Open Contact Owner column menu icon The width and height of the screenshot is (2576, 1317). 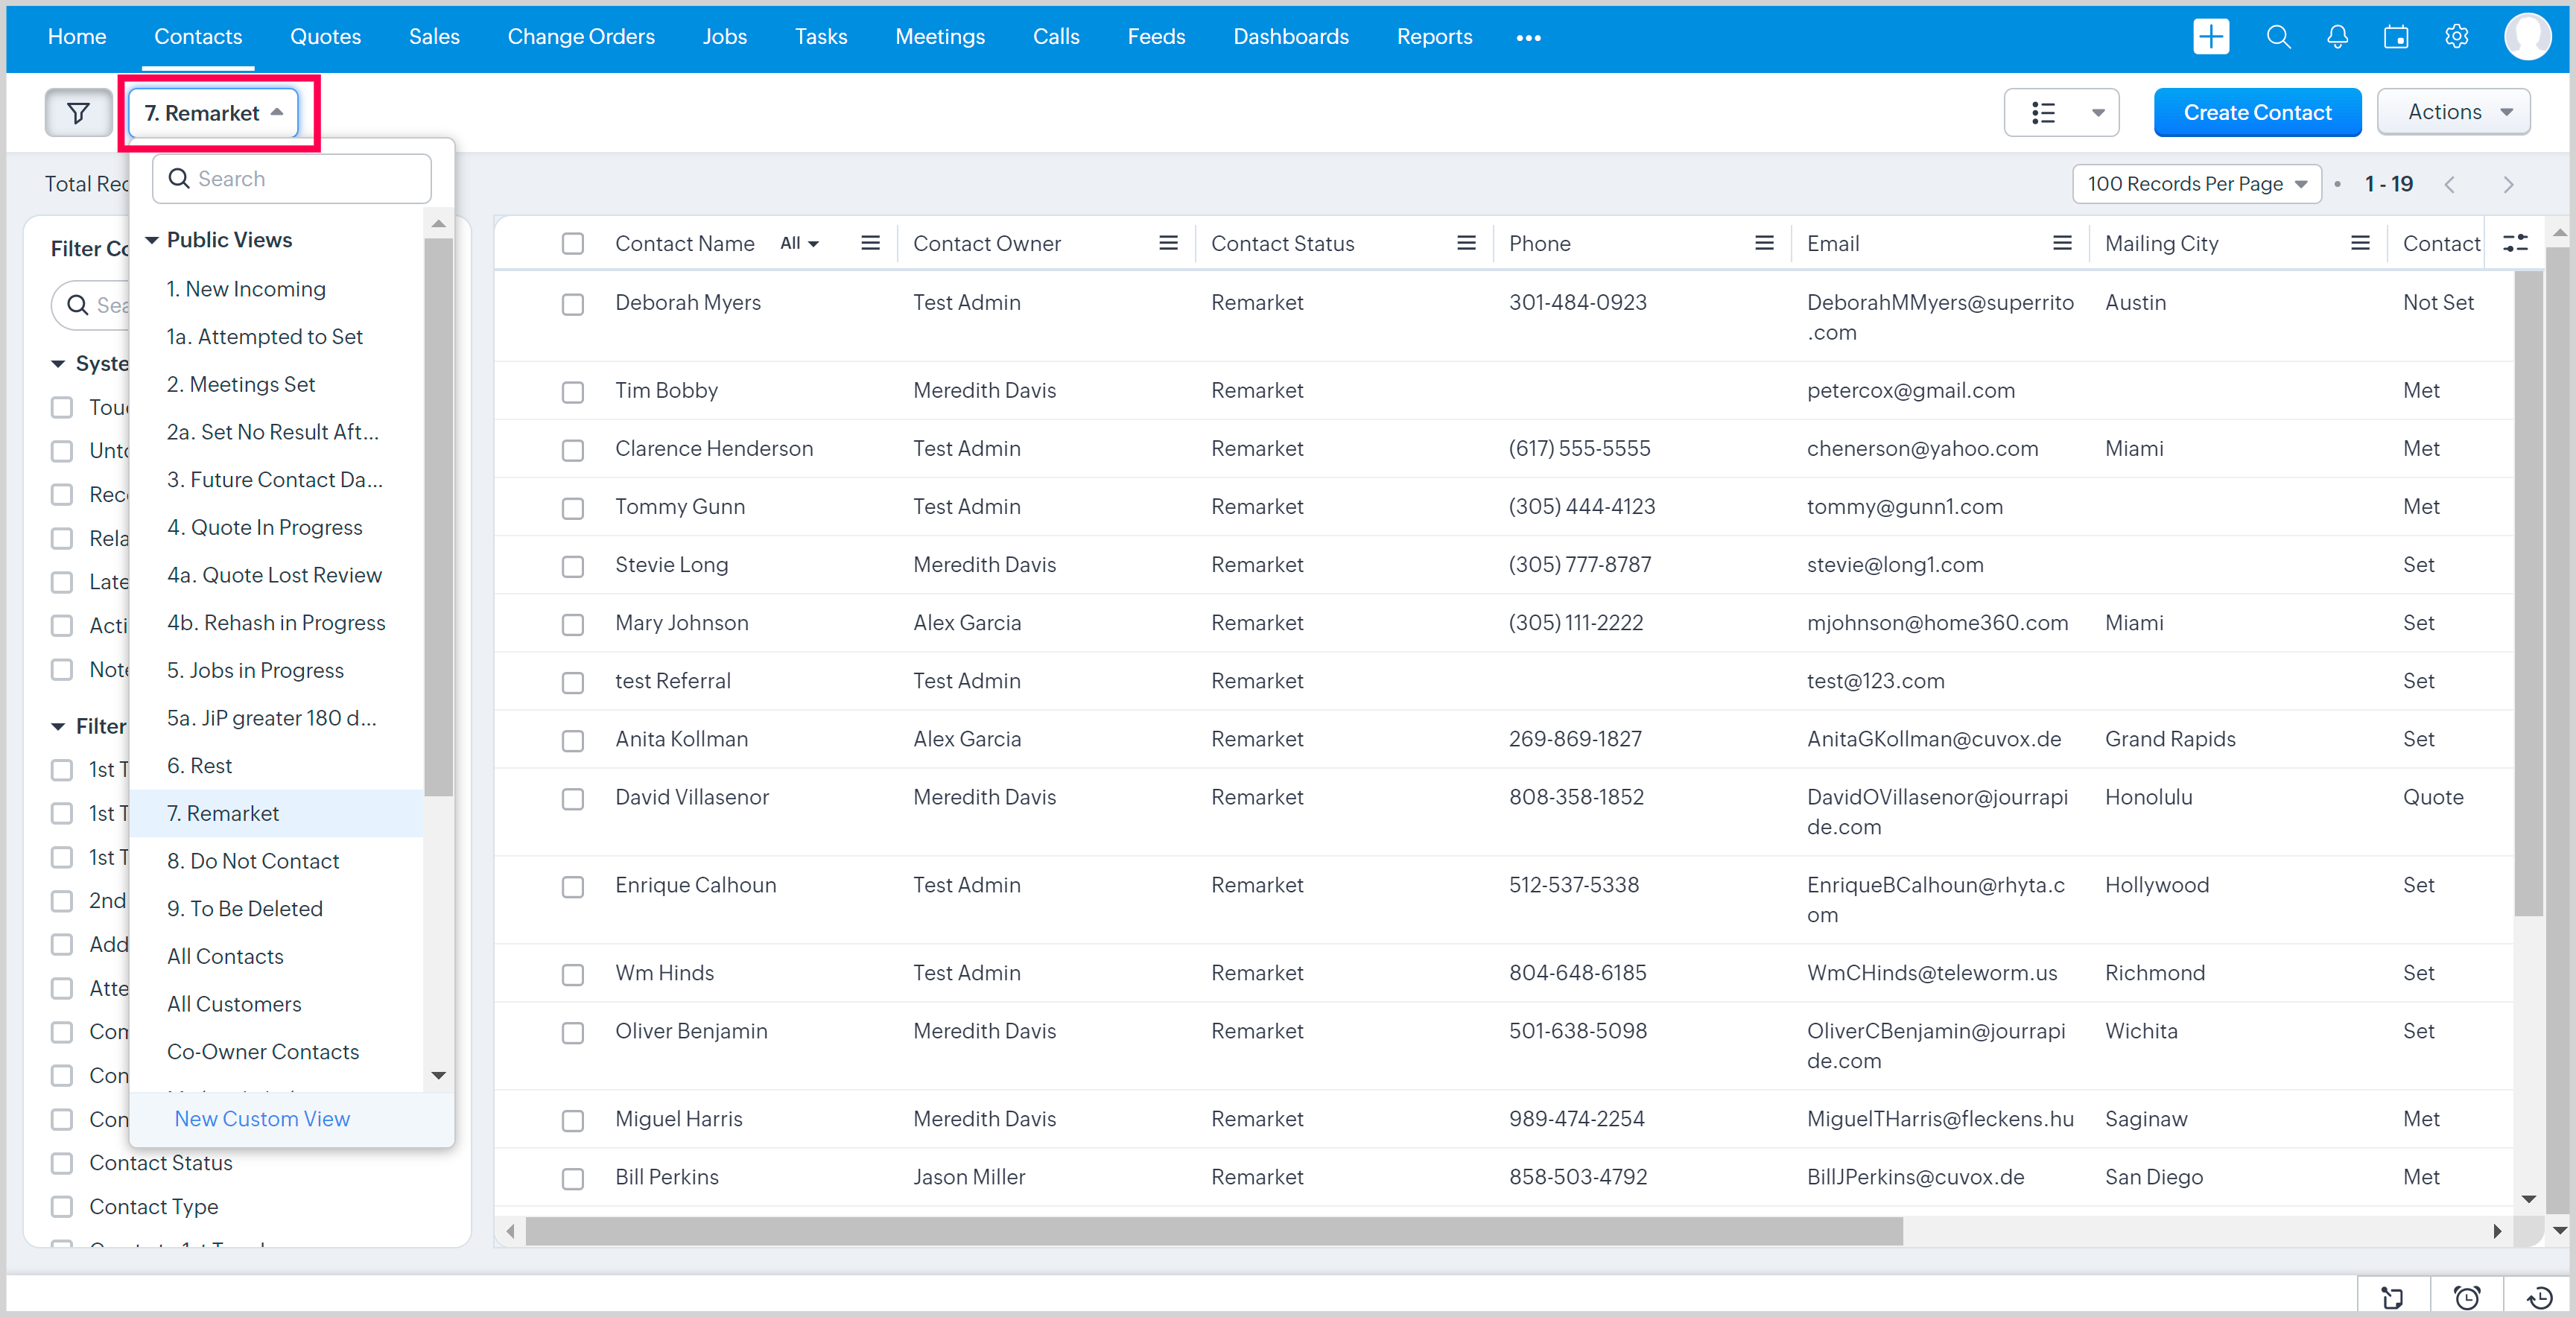pos(1167,243)
